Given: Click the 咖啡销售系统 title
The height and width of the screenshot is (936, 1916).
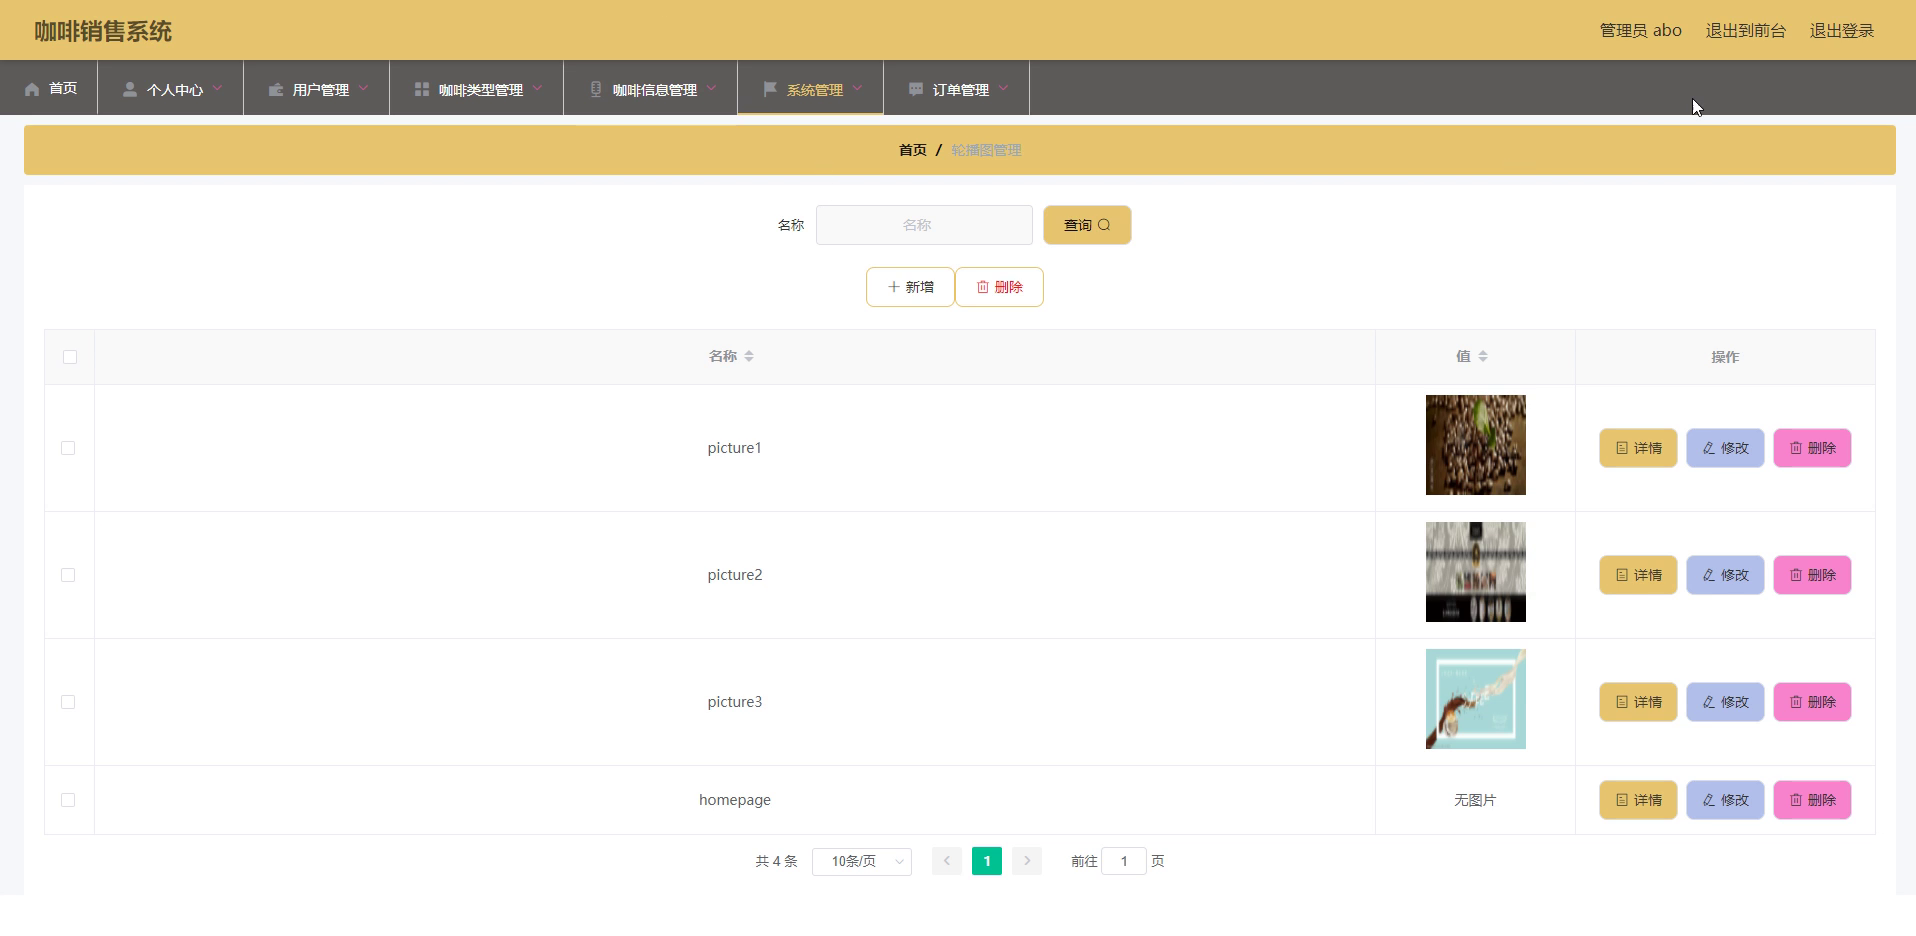Looking at the screenshot, I should click(x=103, y=31).
